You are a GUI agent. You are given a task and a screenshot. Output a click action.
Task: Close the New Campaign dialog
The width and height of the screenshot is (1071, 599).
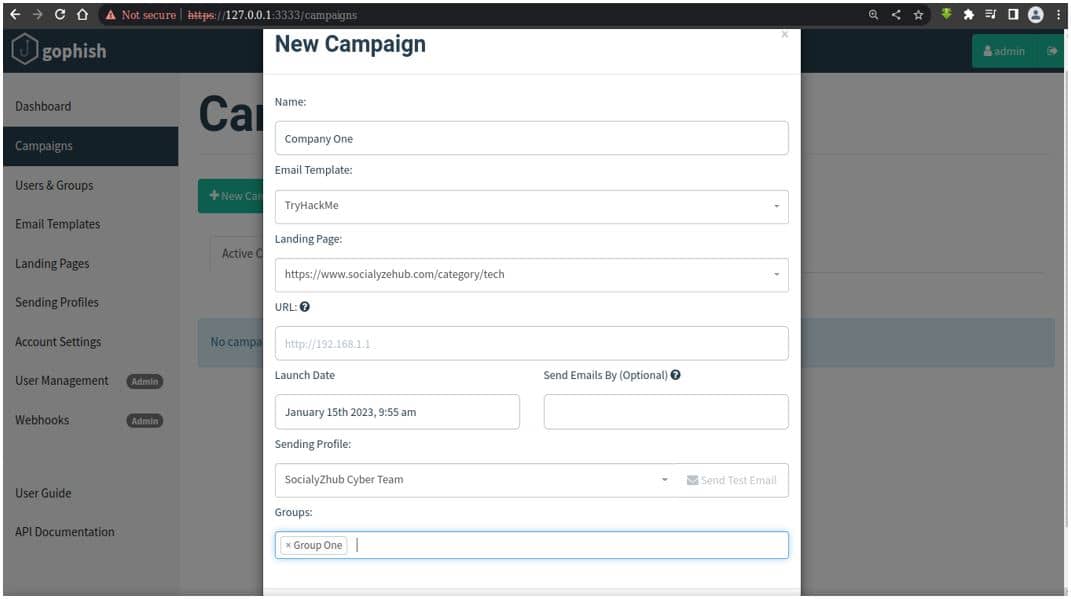click(785, 34)
